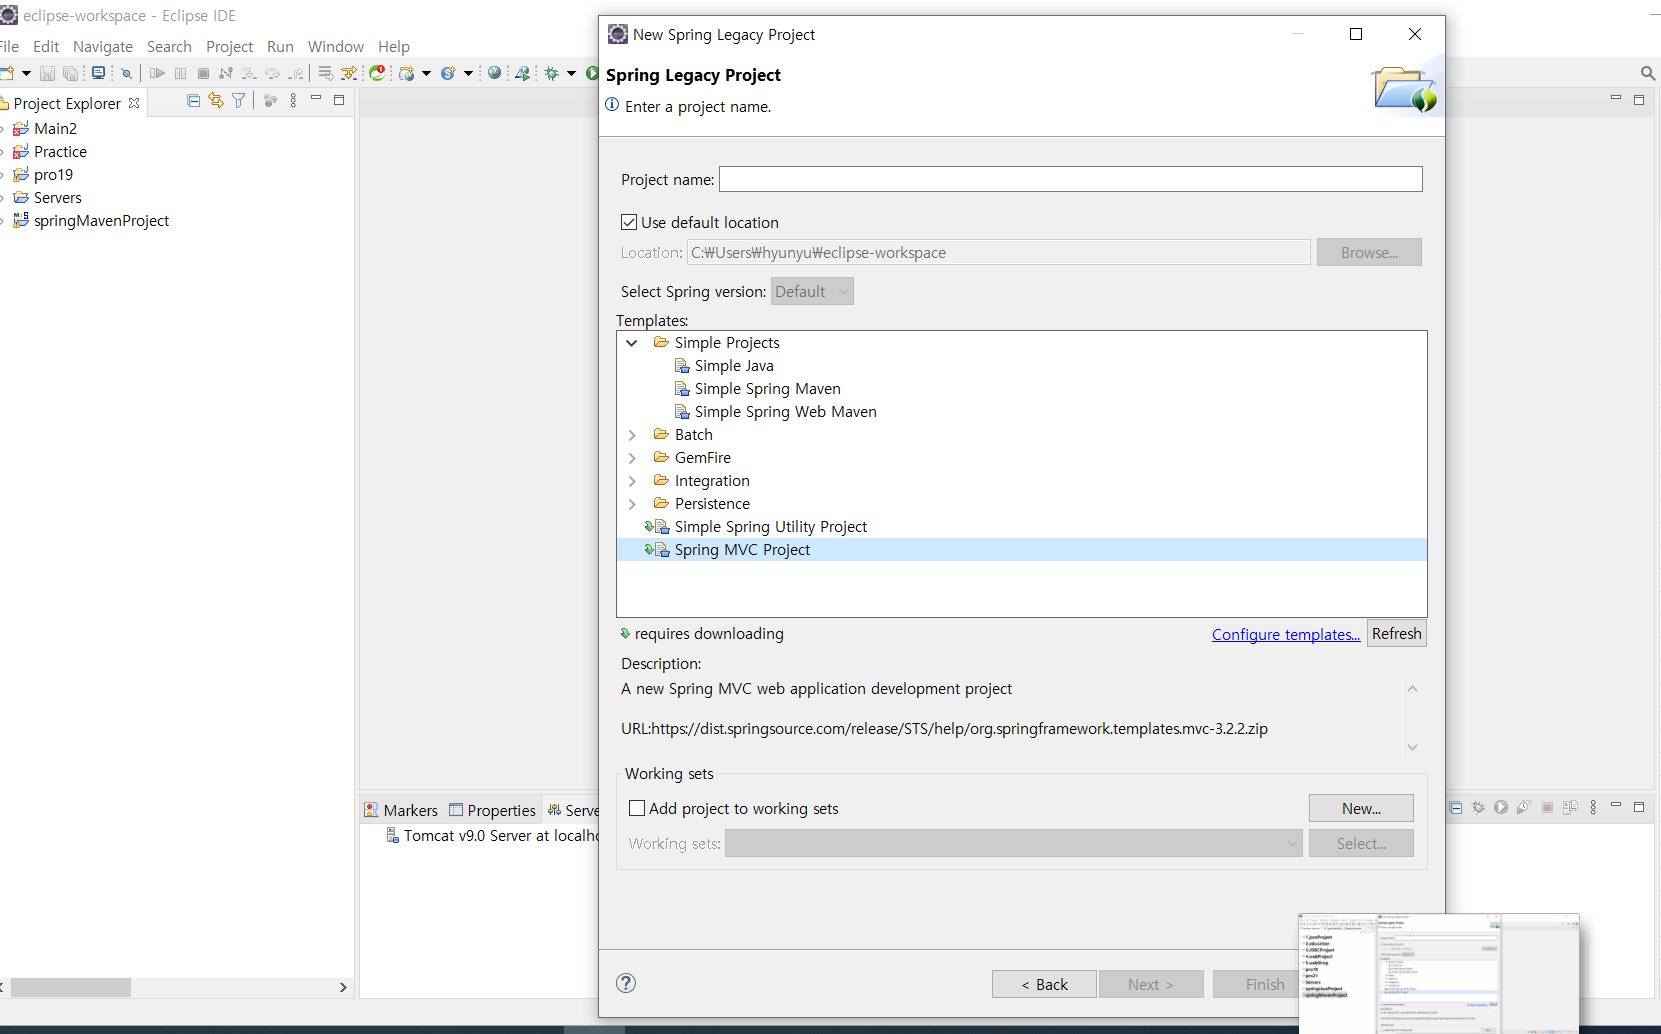Open the Window menu
1661x1034 pixels.
336,47
